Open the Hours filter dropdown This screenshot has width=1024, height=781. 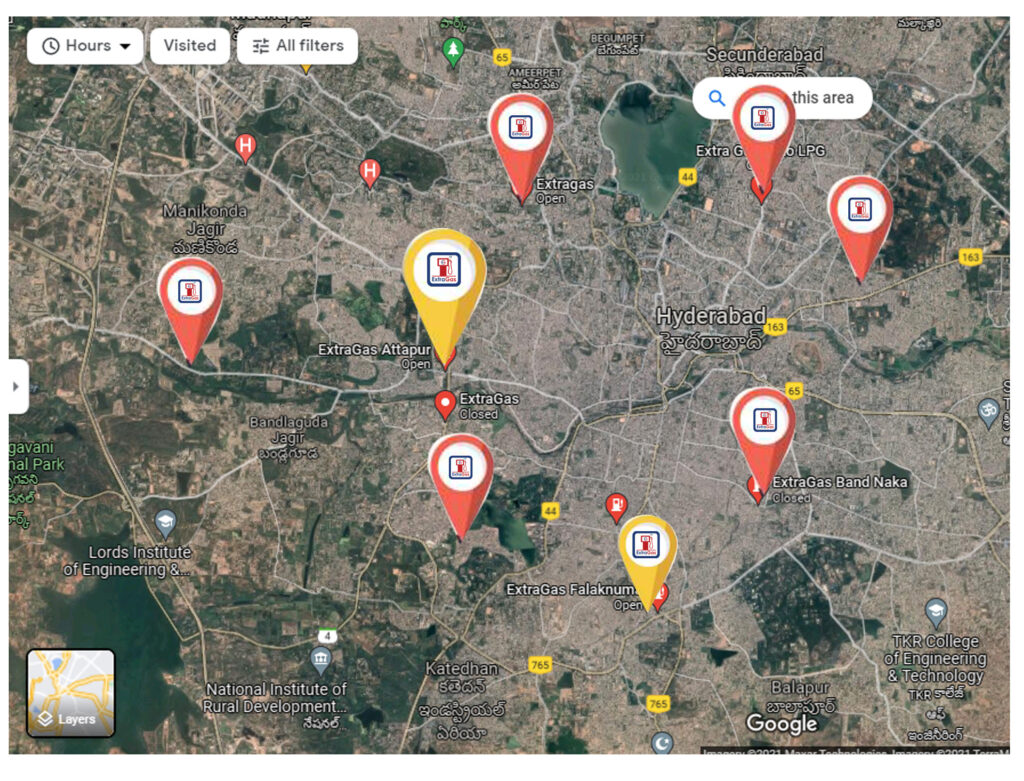point(85,46)
